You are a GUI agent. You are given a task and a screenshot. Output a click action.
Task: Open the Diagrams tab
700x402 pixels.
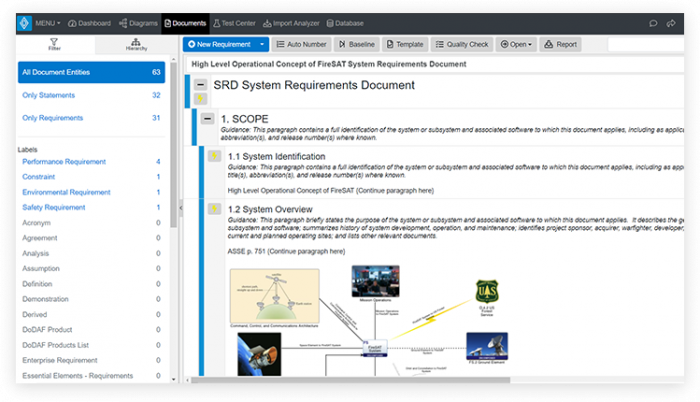[x=138, y=23]
